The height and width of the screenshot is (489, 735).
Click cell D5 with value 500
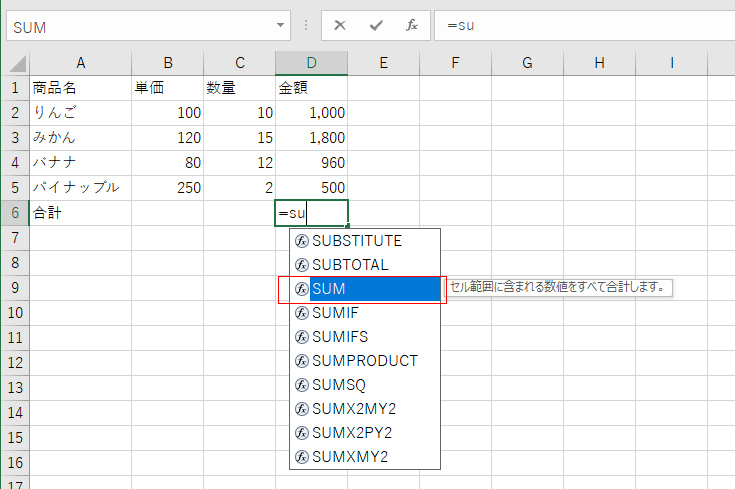[312, 188]
